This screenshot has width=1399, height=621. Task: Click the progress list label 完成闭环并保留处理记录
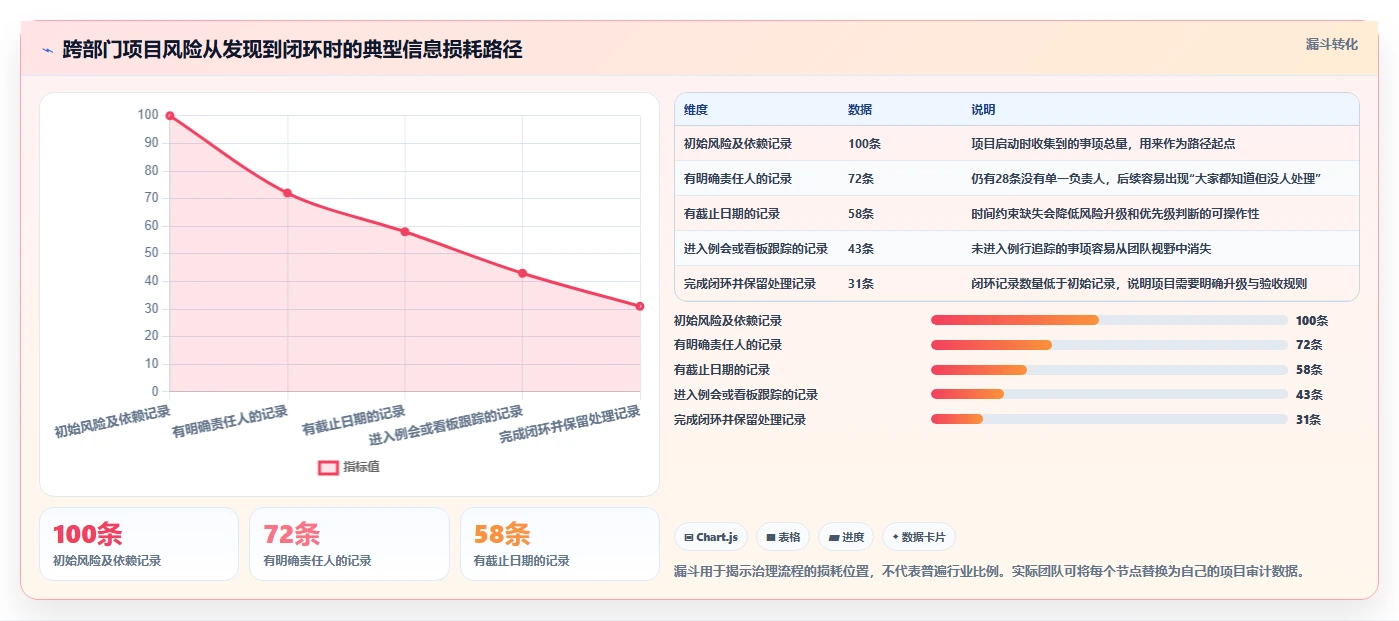[x=740, y=420]
